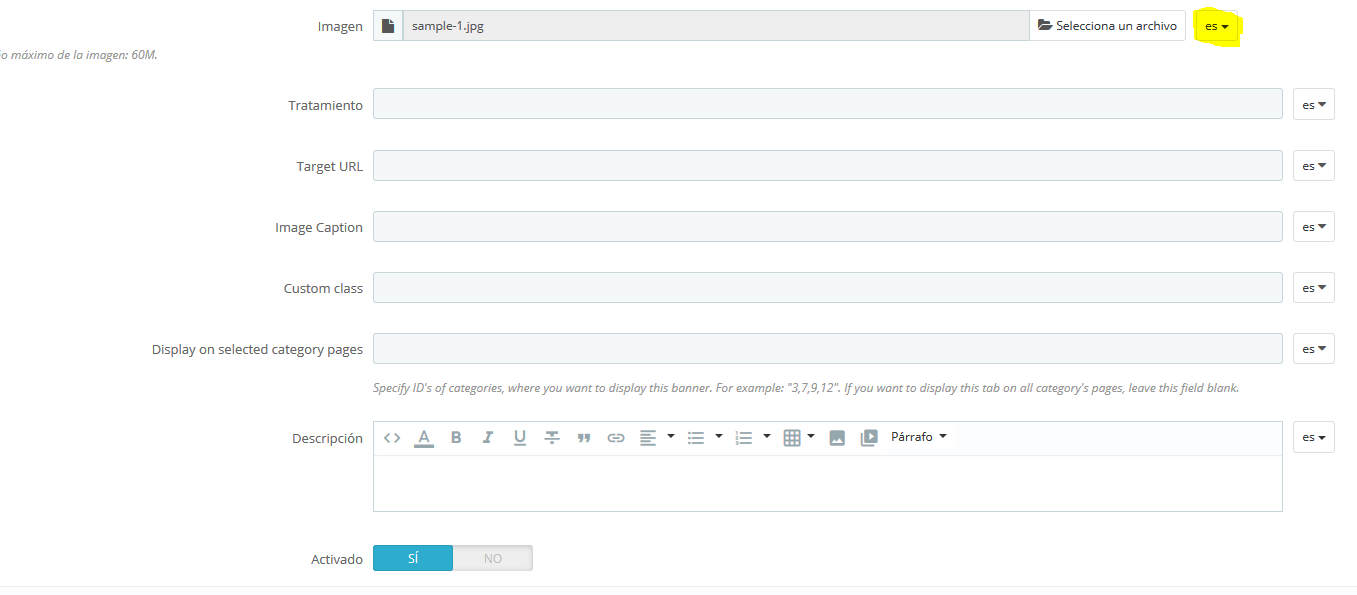
Task: Click the Tratamiento input field
Action: pos(828,104)
